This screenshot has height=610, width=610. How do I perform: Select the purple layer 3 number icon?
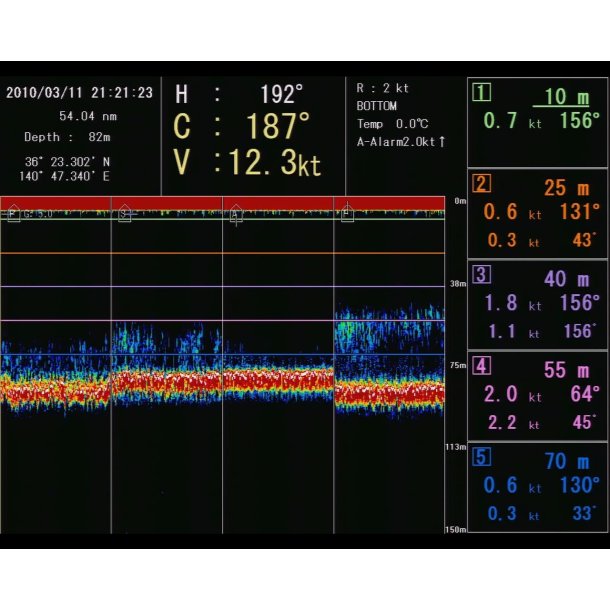[482, 276]
